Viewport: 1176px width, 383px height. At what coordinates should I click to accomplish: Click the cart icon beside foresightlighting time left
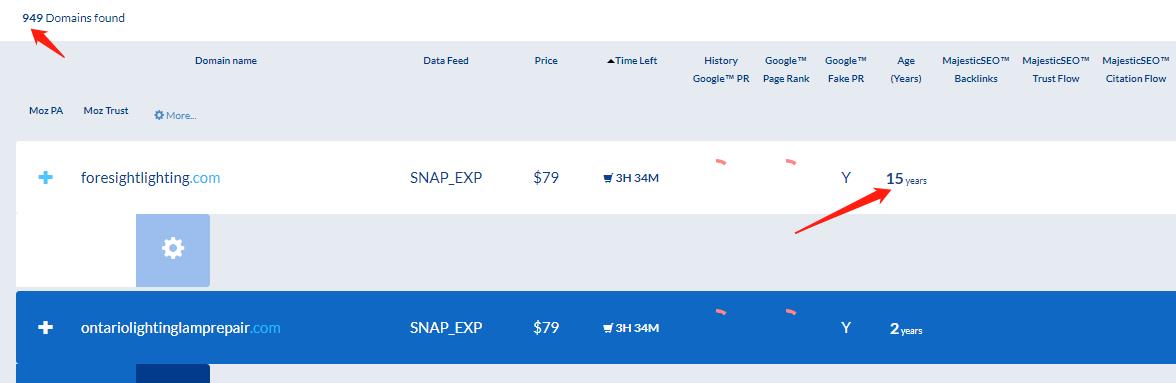click(x=608, y=178)
